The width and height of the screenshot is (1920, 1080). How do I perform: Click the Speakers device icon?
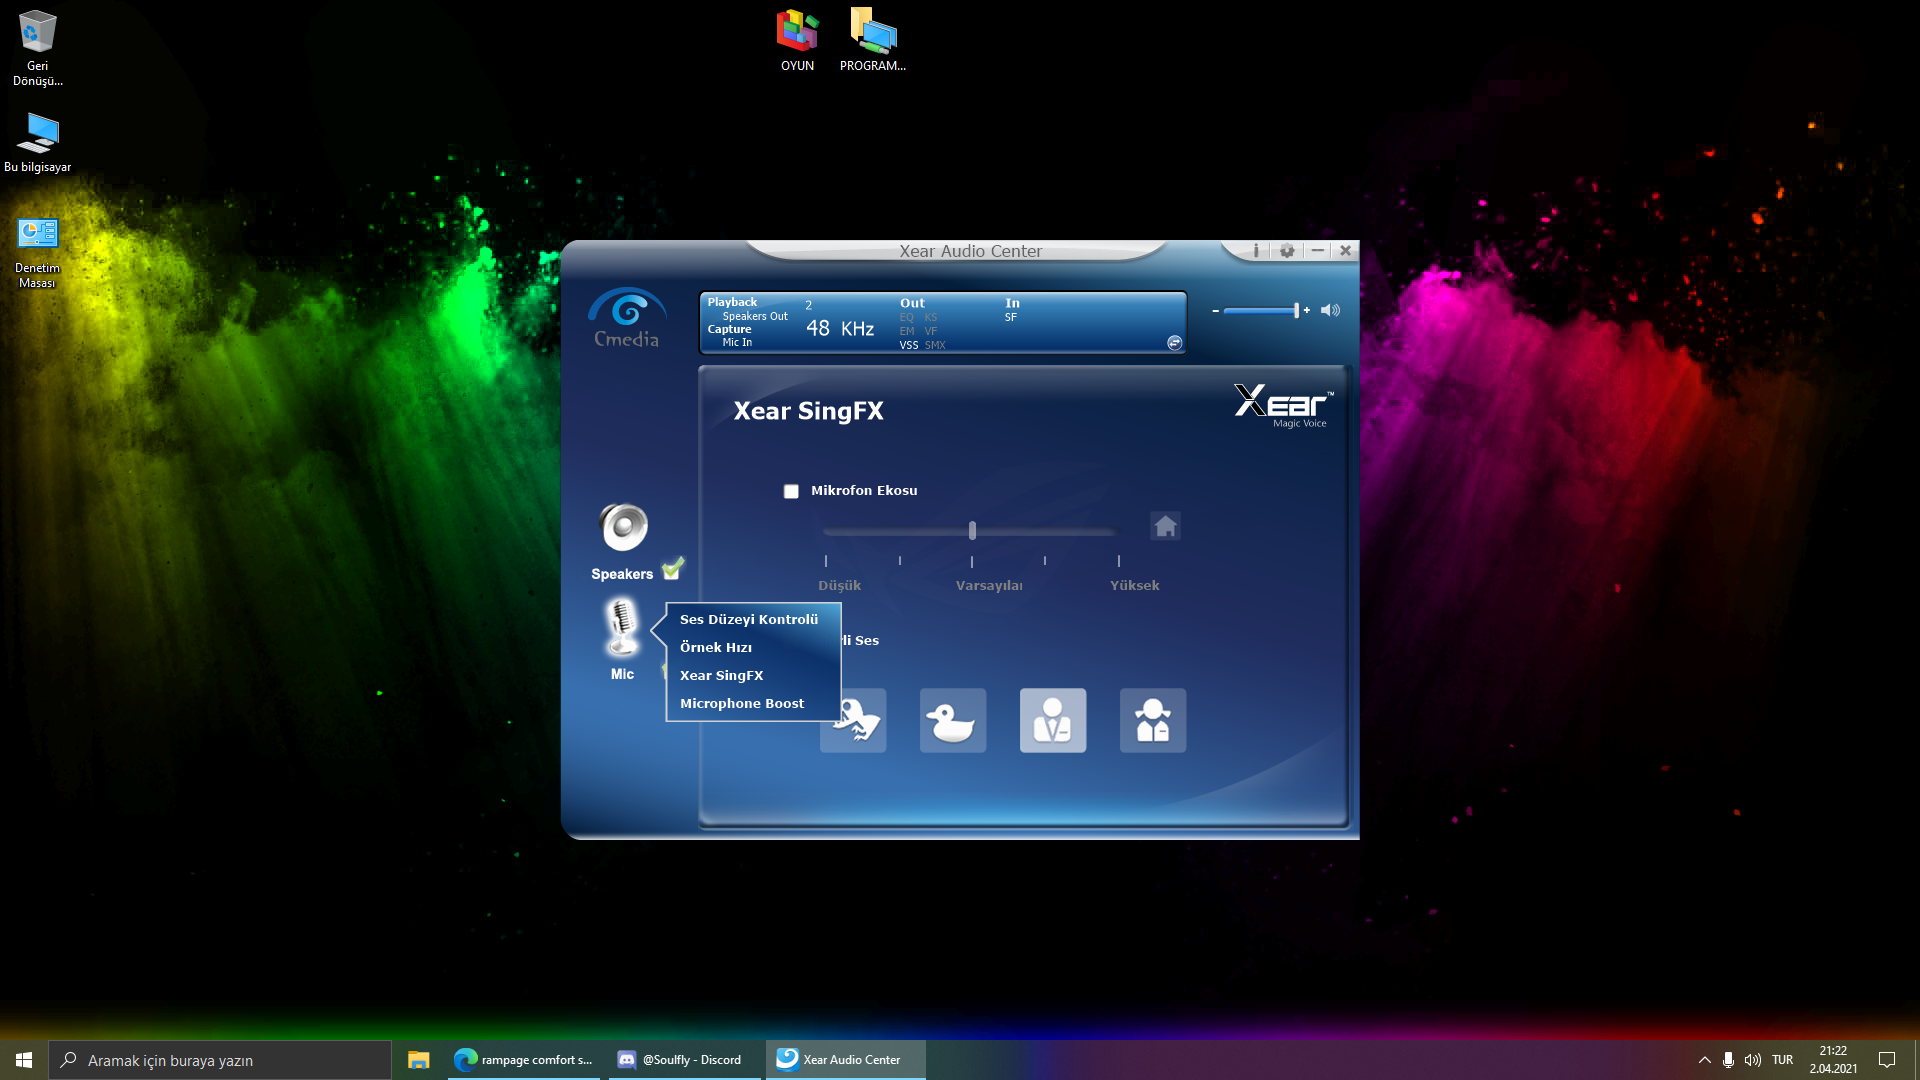pos(623,528)
